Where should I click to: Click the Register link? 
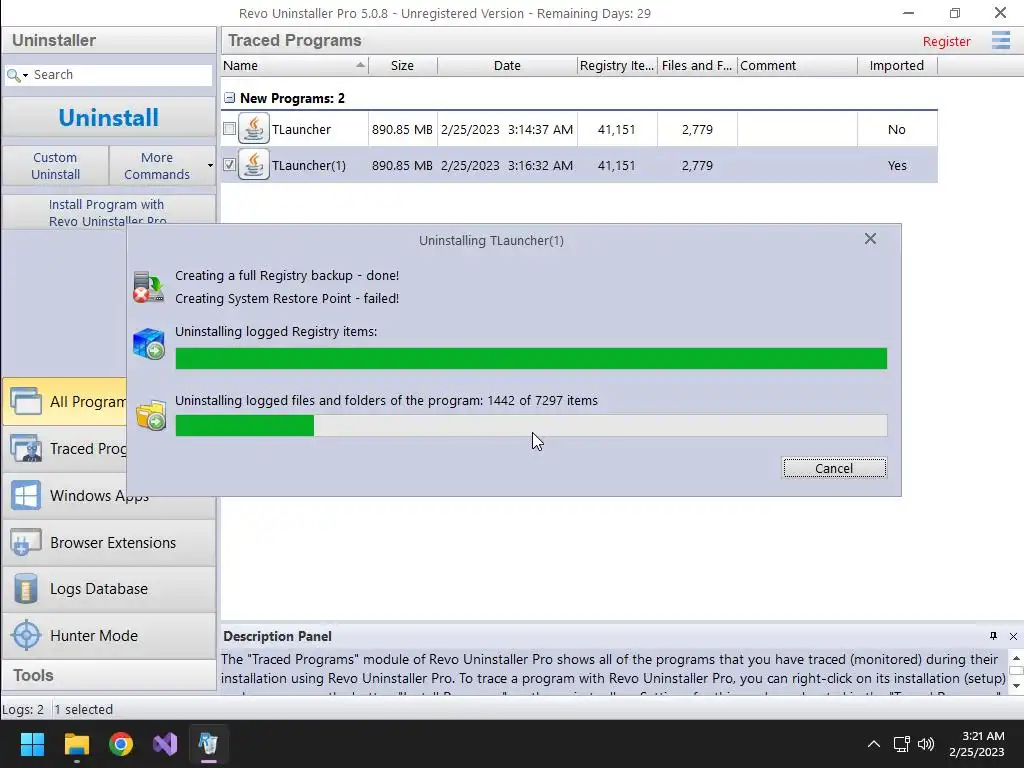[x=946, y=41]
